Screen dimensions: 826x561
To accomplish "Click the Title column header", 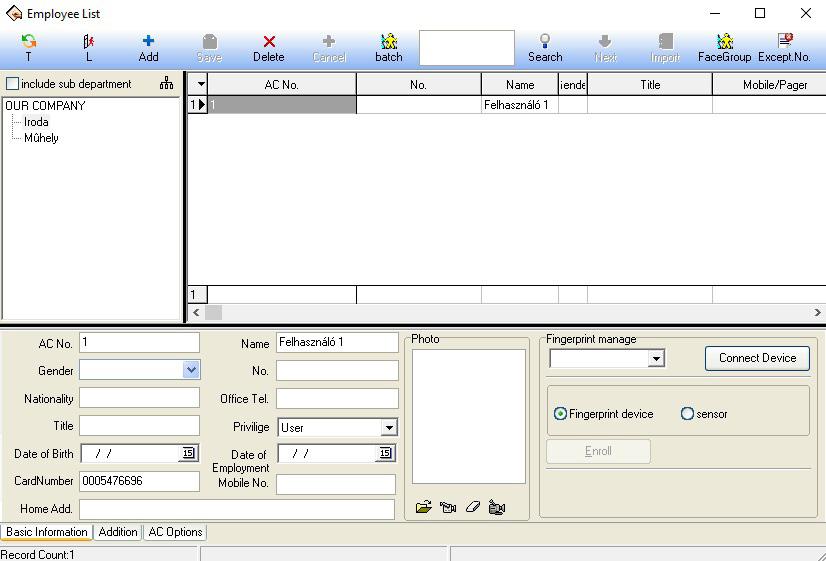I will tap(650, 84).
